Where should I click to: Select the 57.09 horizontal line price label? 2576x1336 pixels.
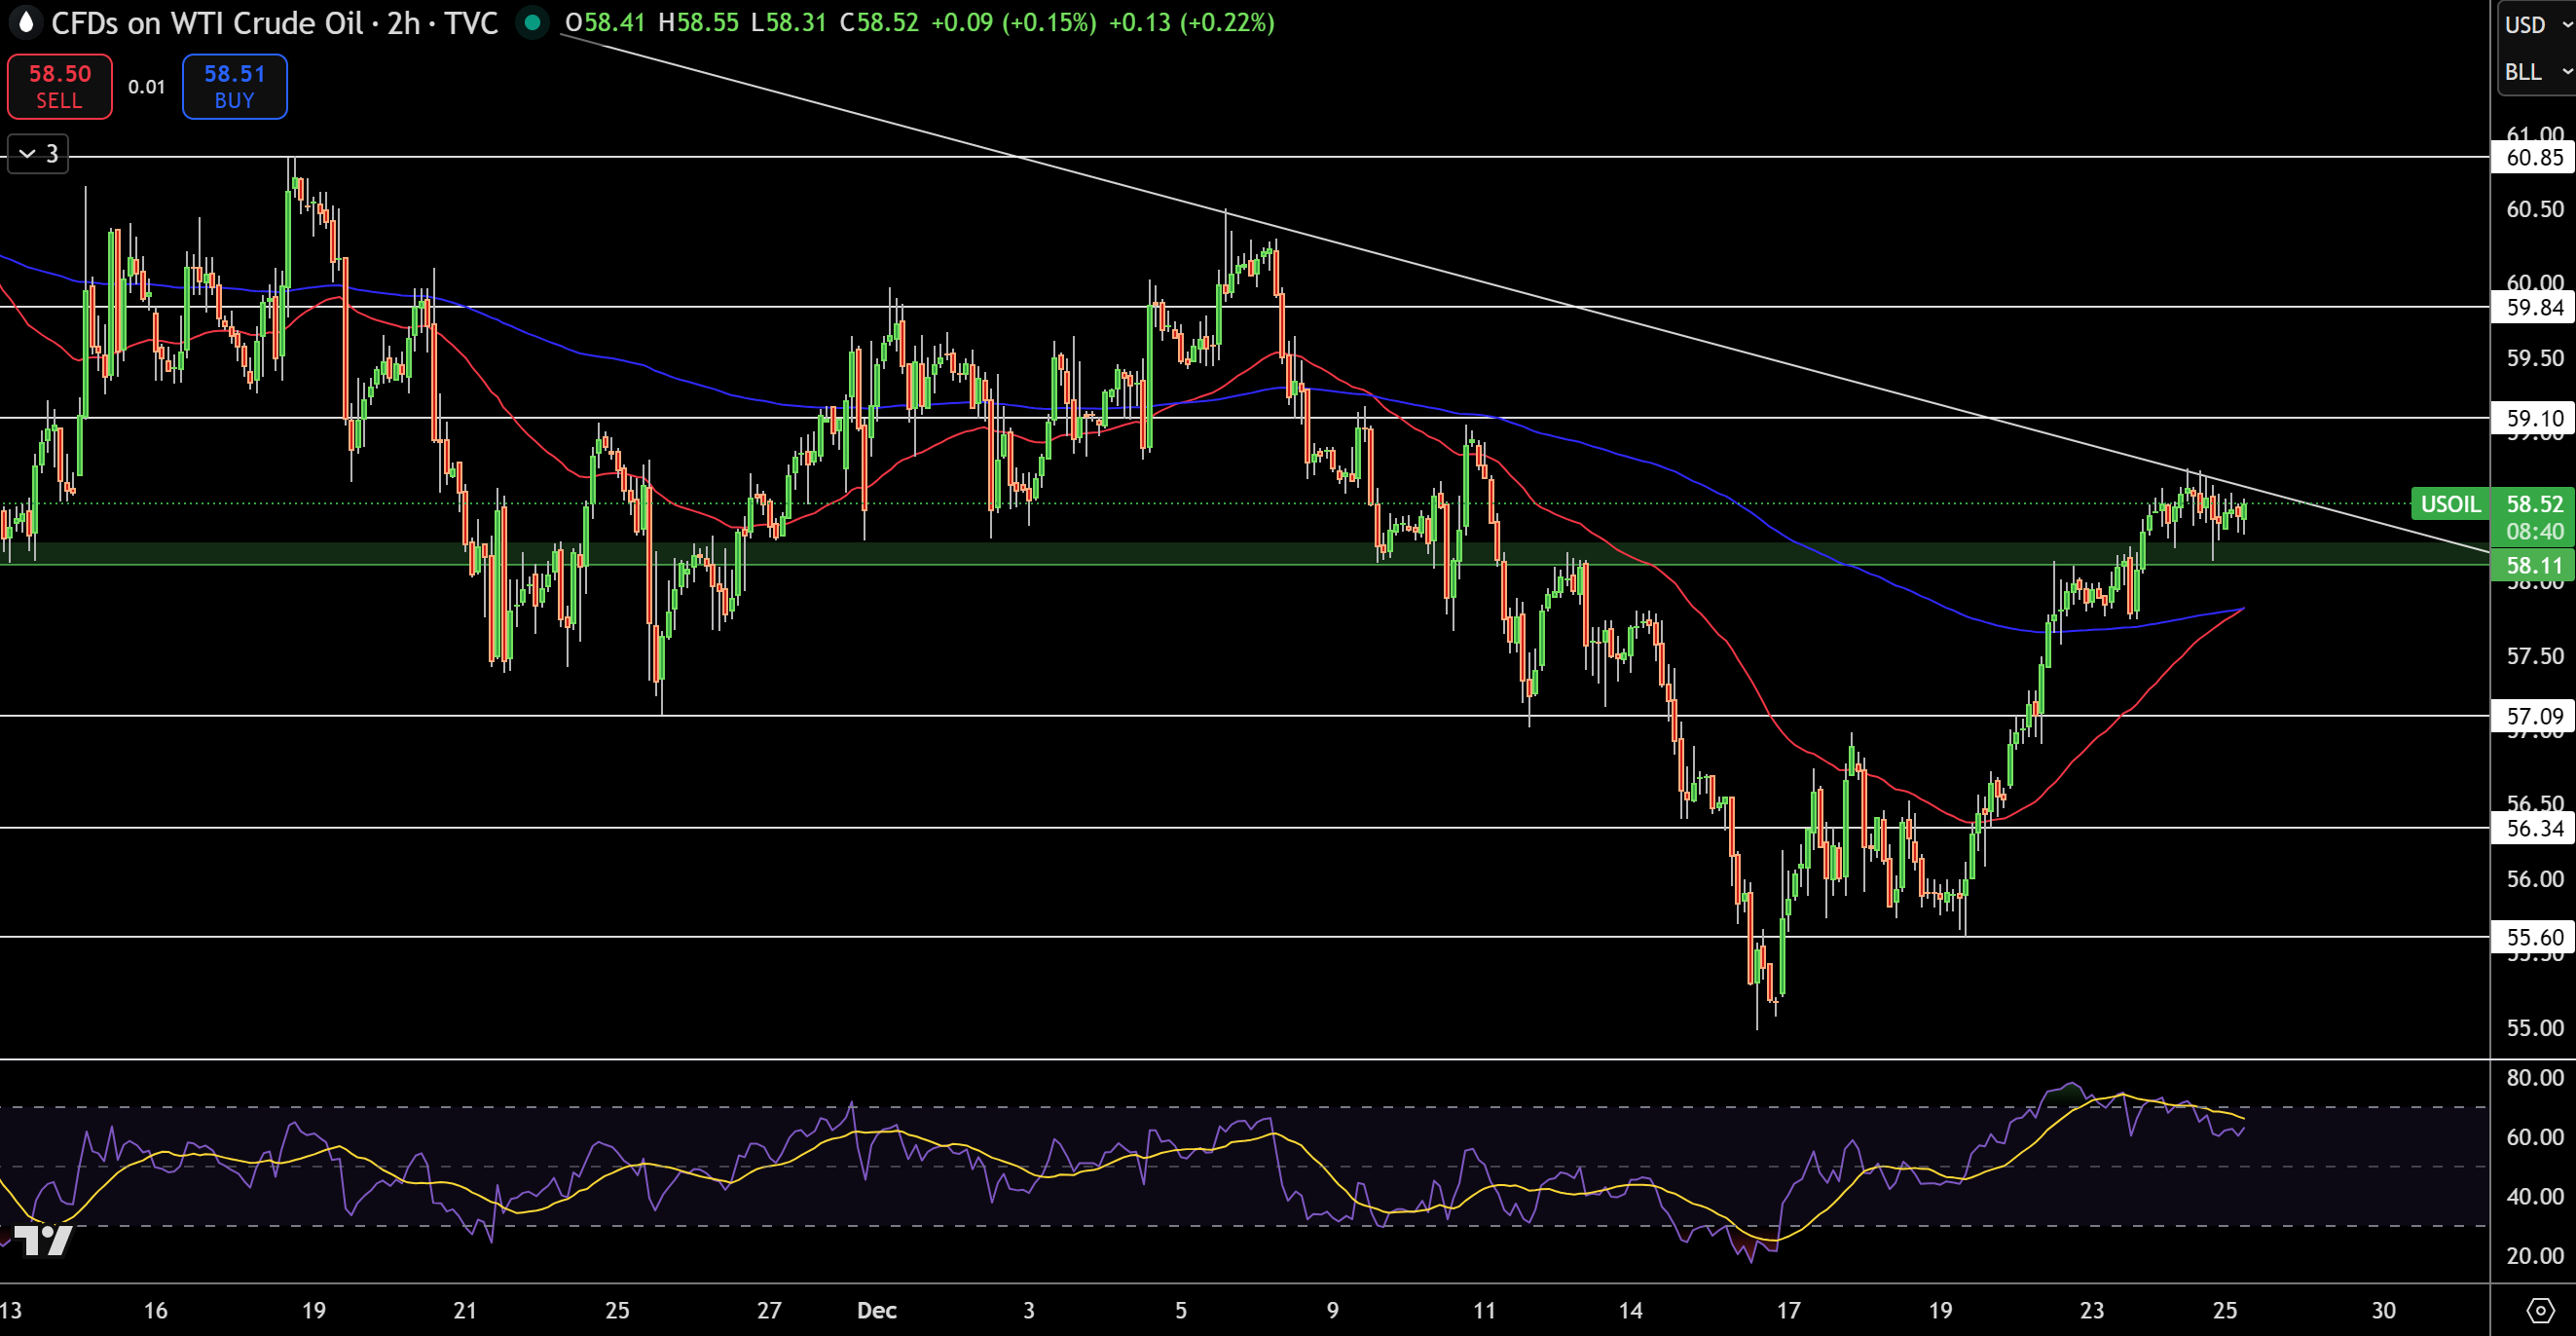tap(2533, 716)
